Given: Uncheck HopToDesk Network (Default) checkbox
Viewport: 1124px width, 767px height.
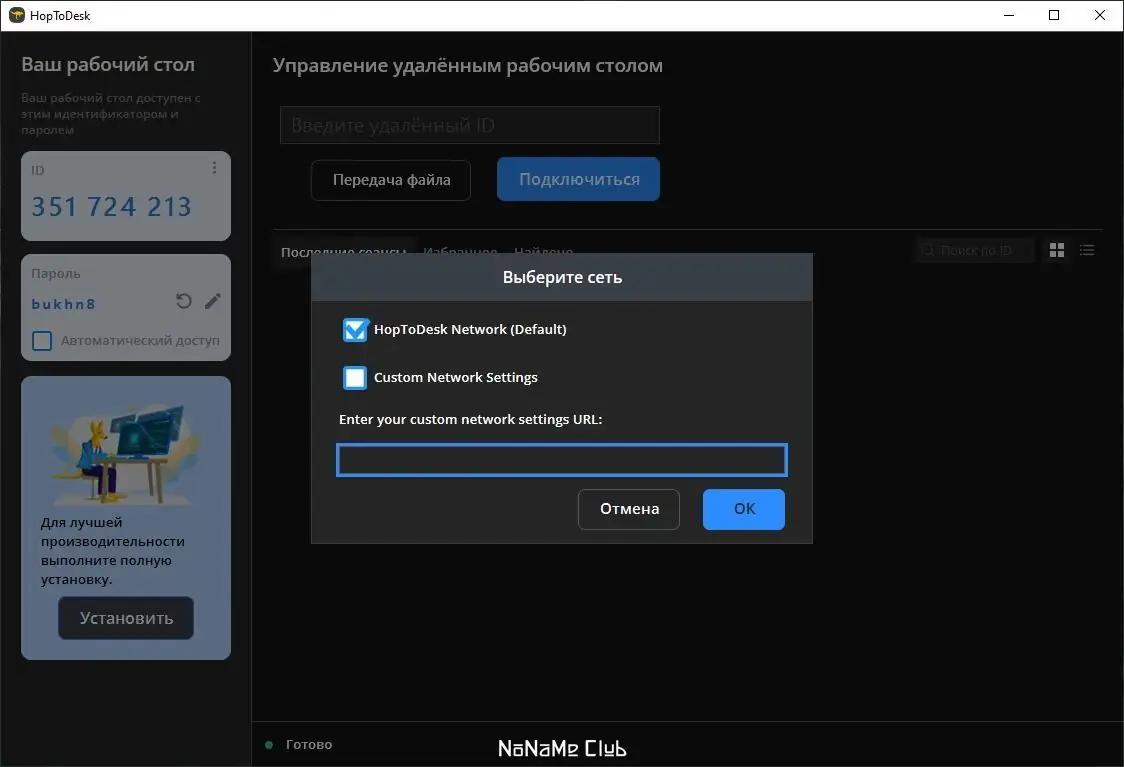Looking at the screenshot, I should (x=355, y=330).
